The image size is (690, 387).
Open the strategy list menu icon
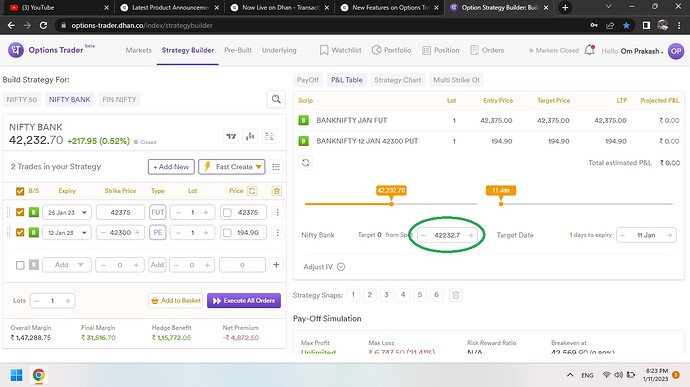[x=276, y=167]
